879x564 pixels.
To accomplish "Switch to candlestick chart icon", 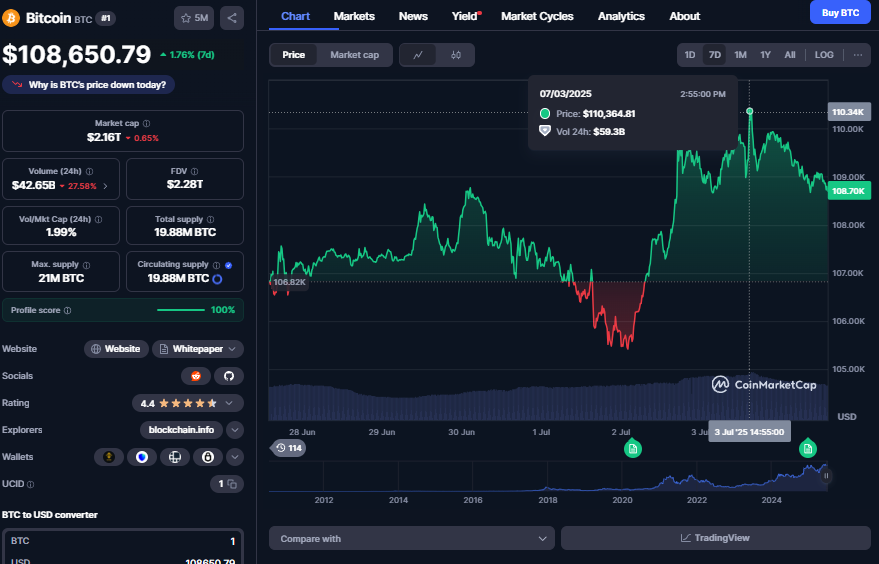I will point(456,55).
